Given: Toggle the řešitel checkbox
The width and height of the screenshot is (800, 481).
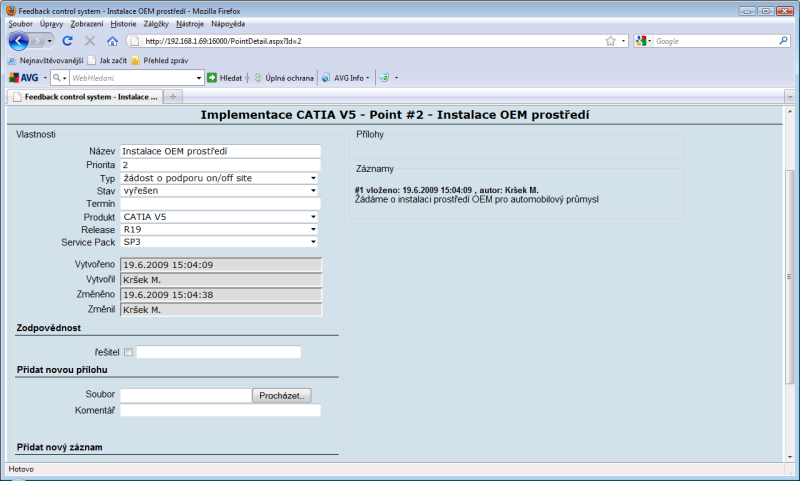Looking at the screenshot, I should pyautogui.click(x=129, y=352).
